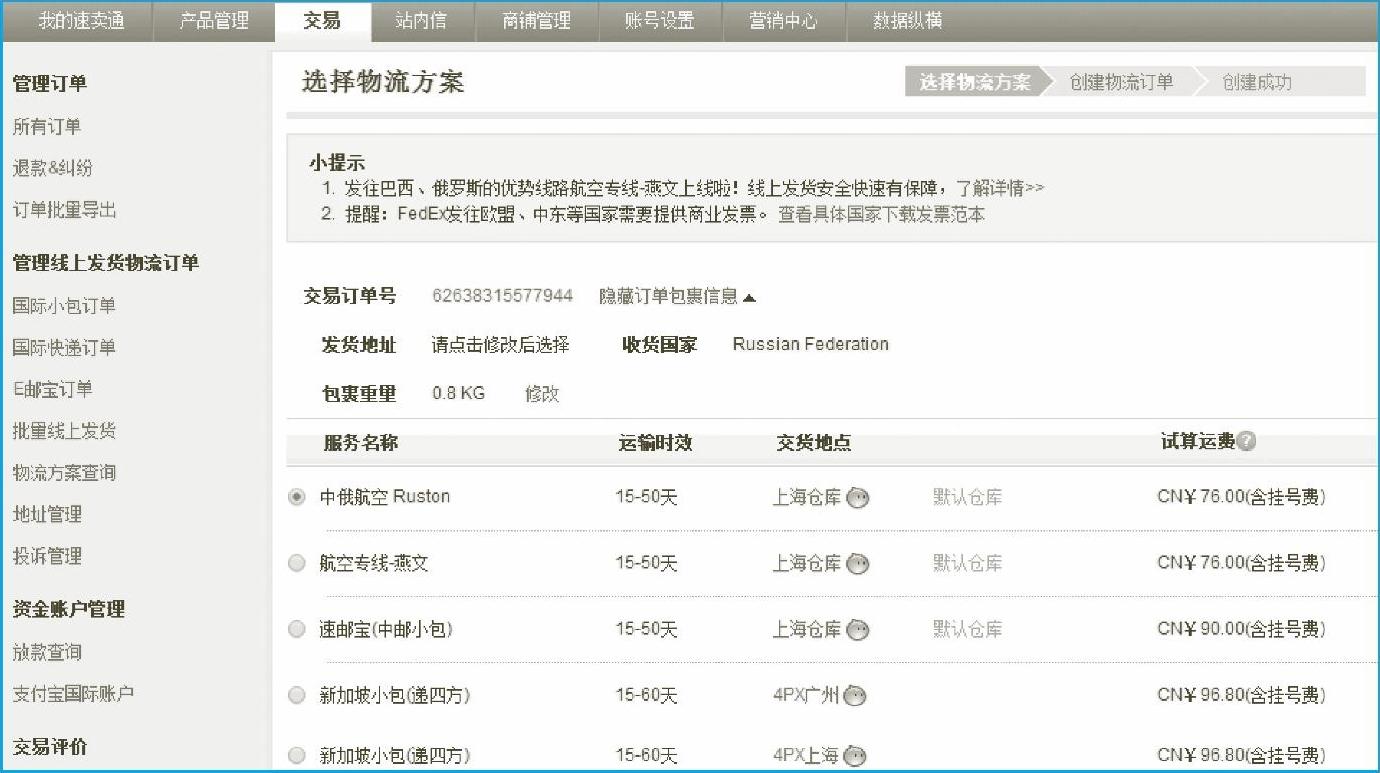Open the 数据纵横 tab

[907, 21]
